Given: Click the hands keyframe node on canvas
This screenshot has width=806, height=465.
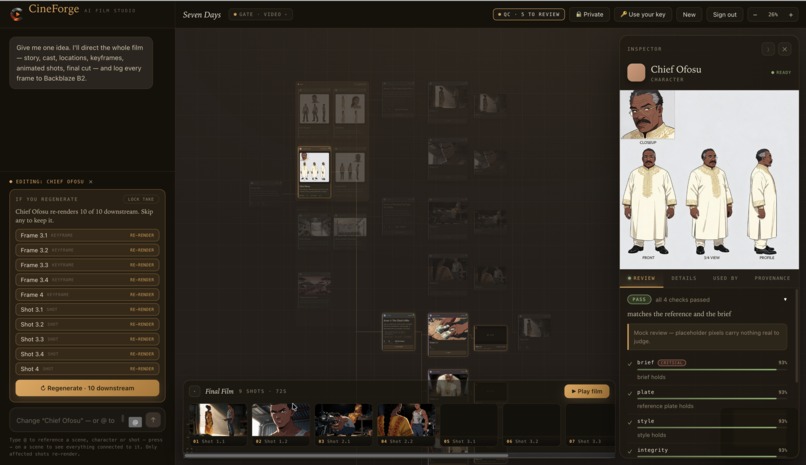Looking at the screenshot, I should [448, 334].
